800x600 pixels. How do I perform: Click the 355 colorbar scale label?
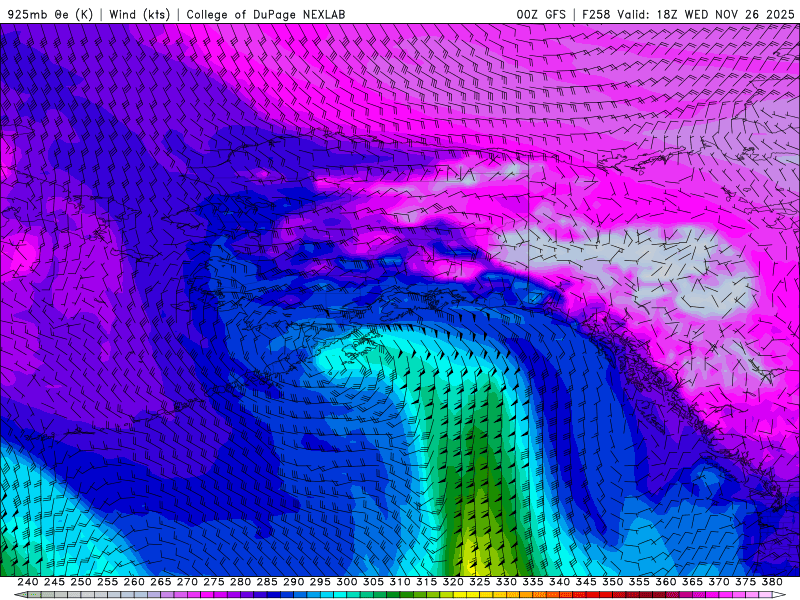(639, 582)
